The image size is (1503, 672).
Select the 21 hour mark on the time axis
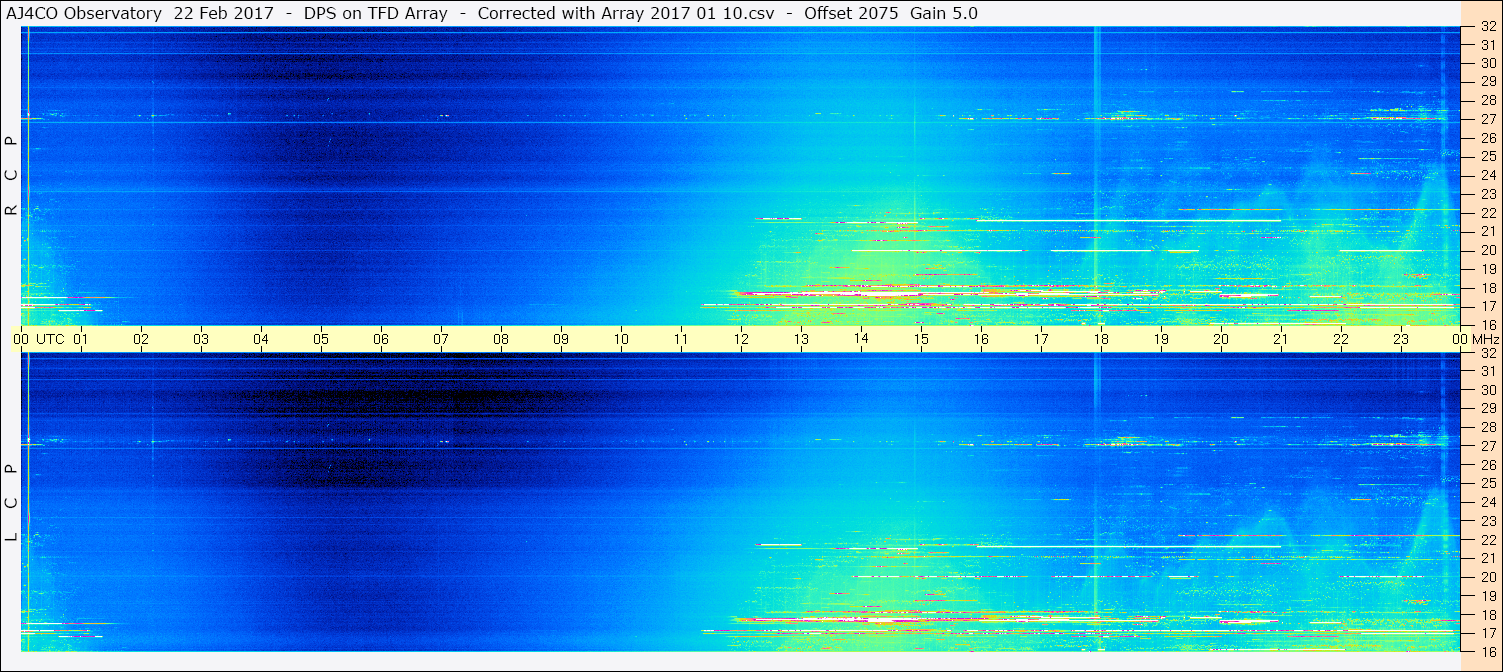click(1281, 339)
